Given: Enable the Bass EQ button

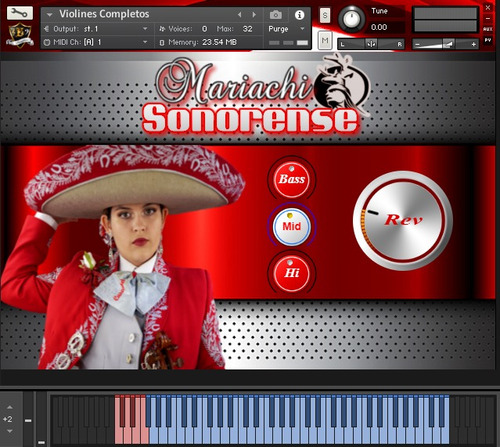Looking at the screenshot, I should point(292,180).
